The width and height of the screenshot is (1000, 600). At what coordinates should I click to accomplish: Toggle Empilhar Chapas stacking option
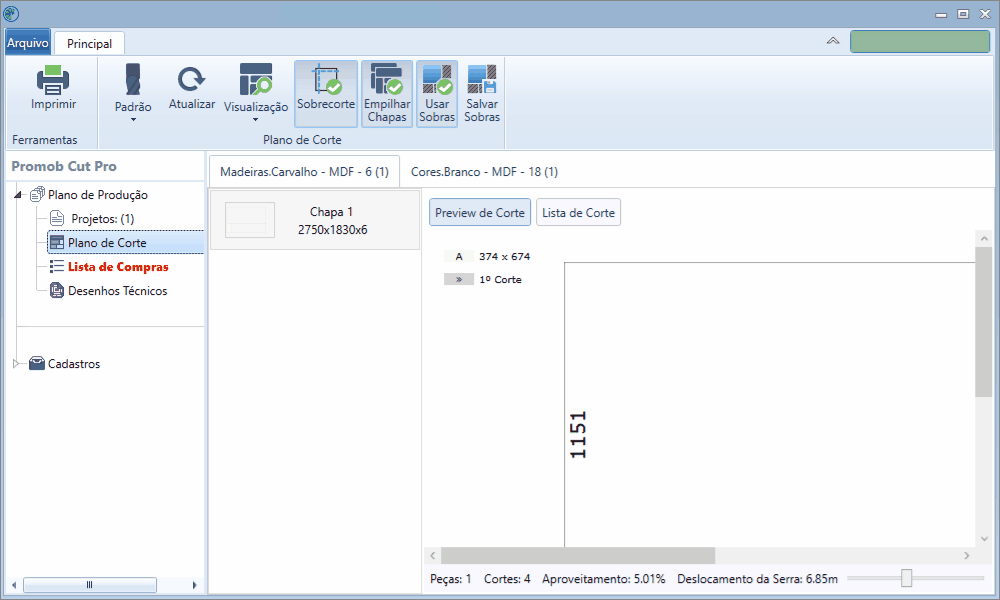pyautogui.click(x=387, y=94)
